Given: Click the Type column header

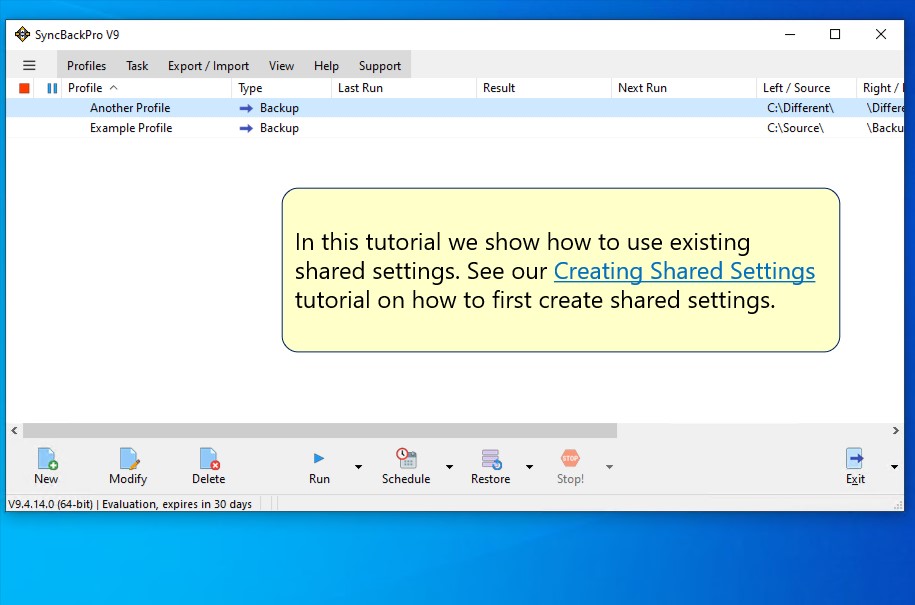Looking at the screenshot, I should [x=281, y=88].
